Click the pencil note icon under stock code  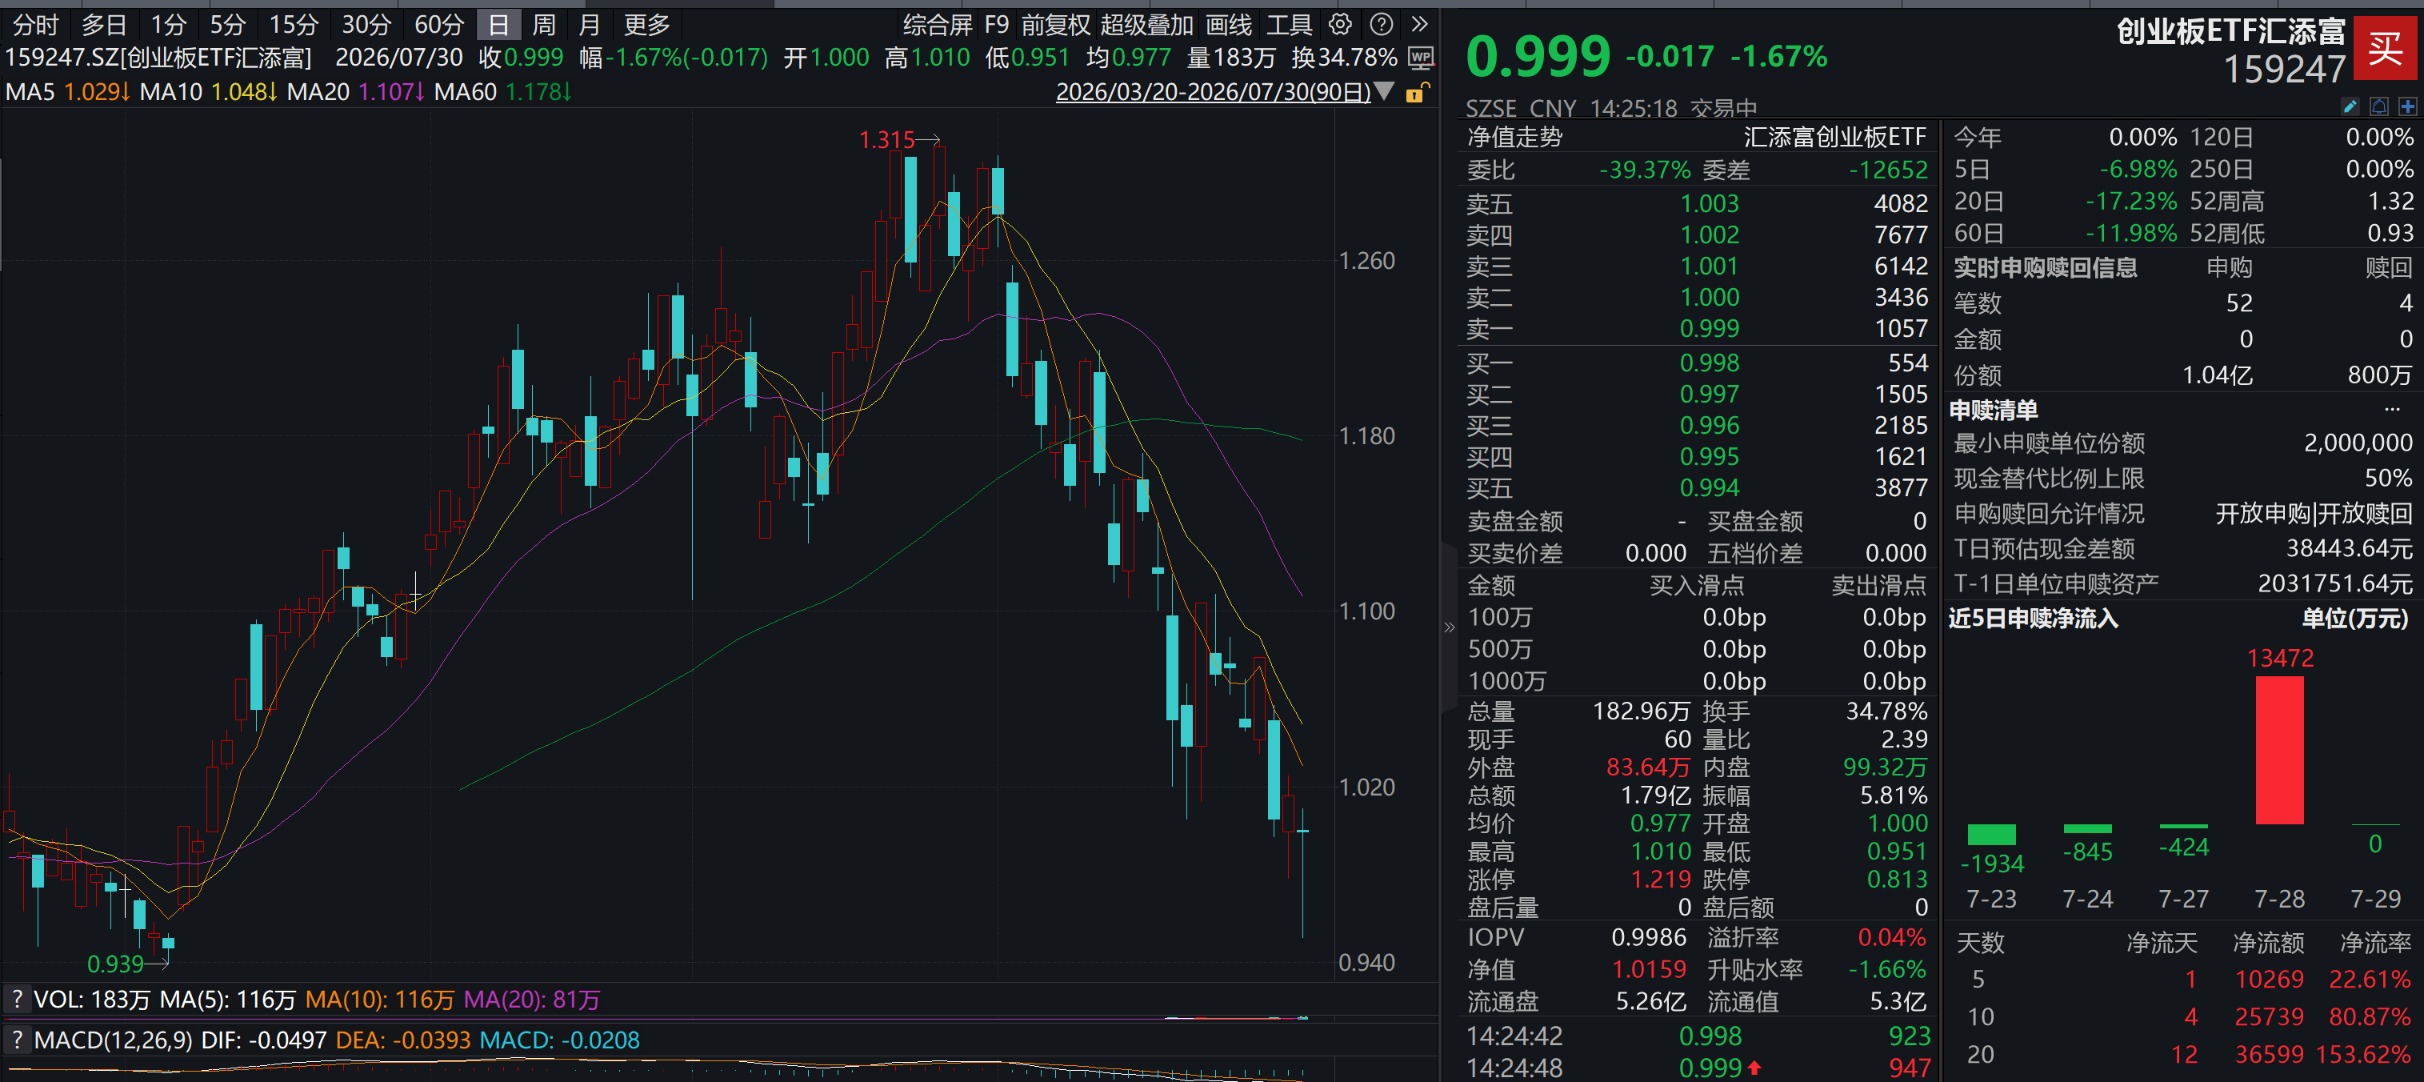click(2350, 106)
